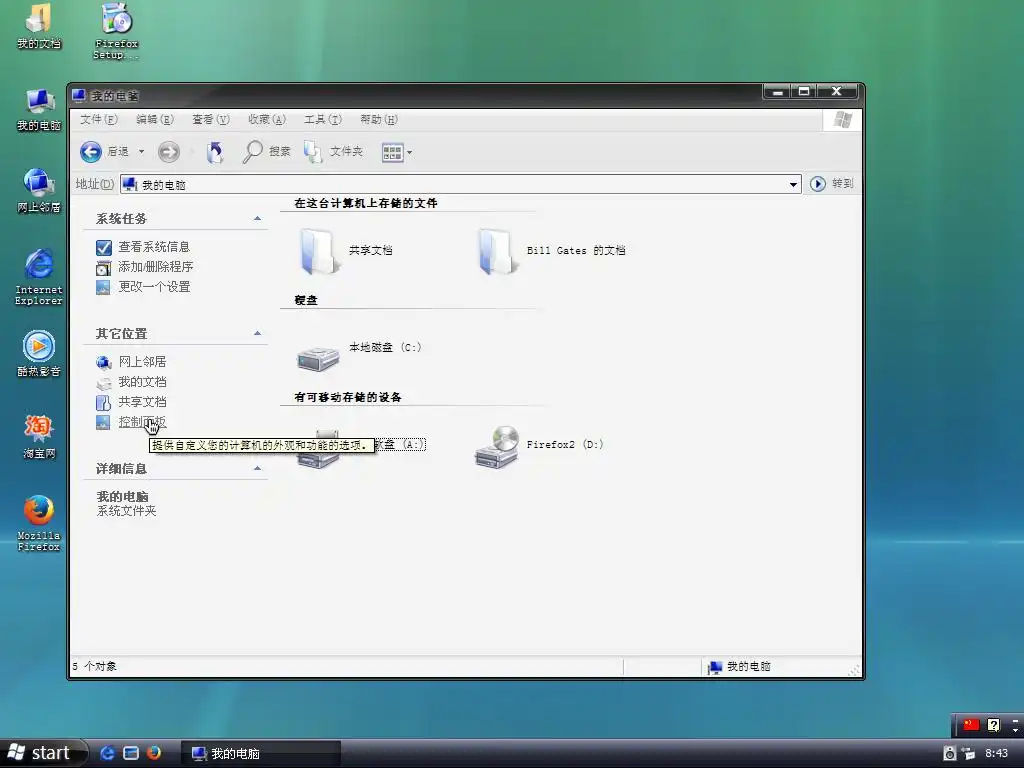Collapse the 系统任务 panel
This screenshot has height=768, width=1024.
[257, 219]
